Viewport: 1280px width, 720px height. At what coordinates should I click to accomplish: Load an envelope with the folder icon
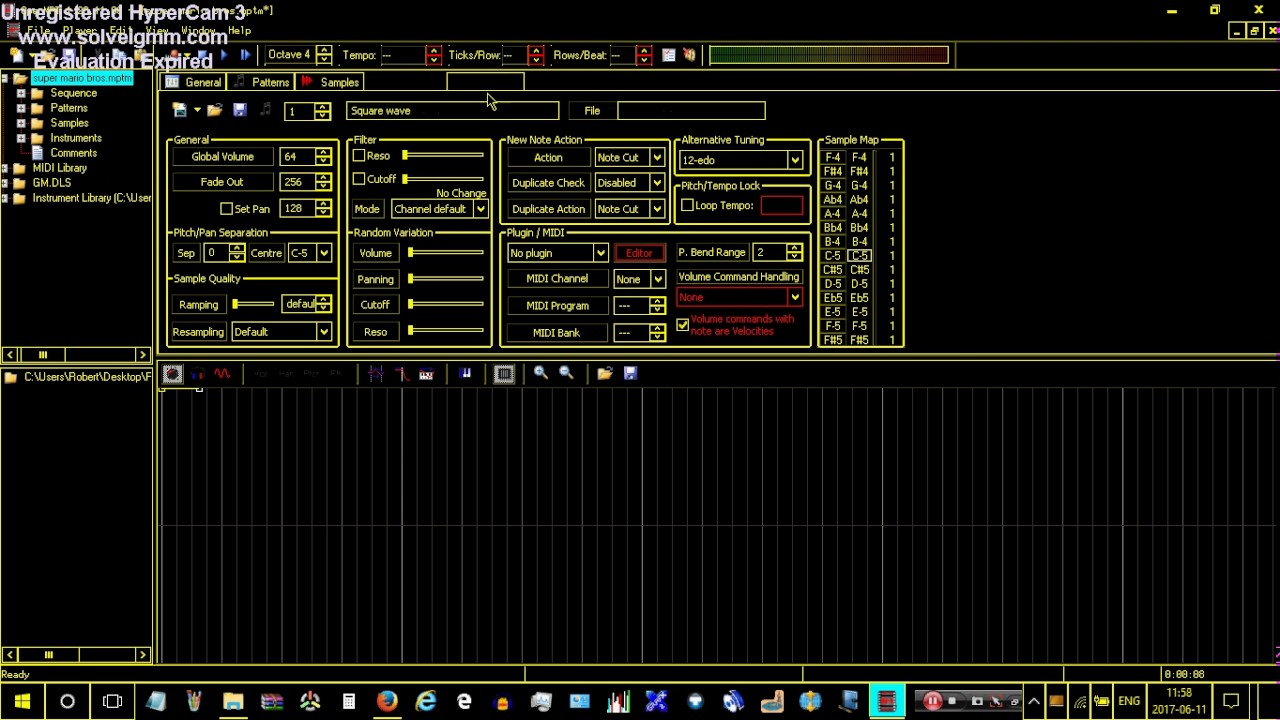(x=605, y=374)
